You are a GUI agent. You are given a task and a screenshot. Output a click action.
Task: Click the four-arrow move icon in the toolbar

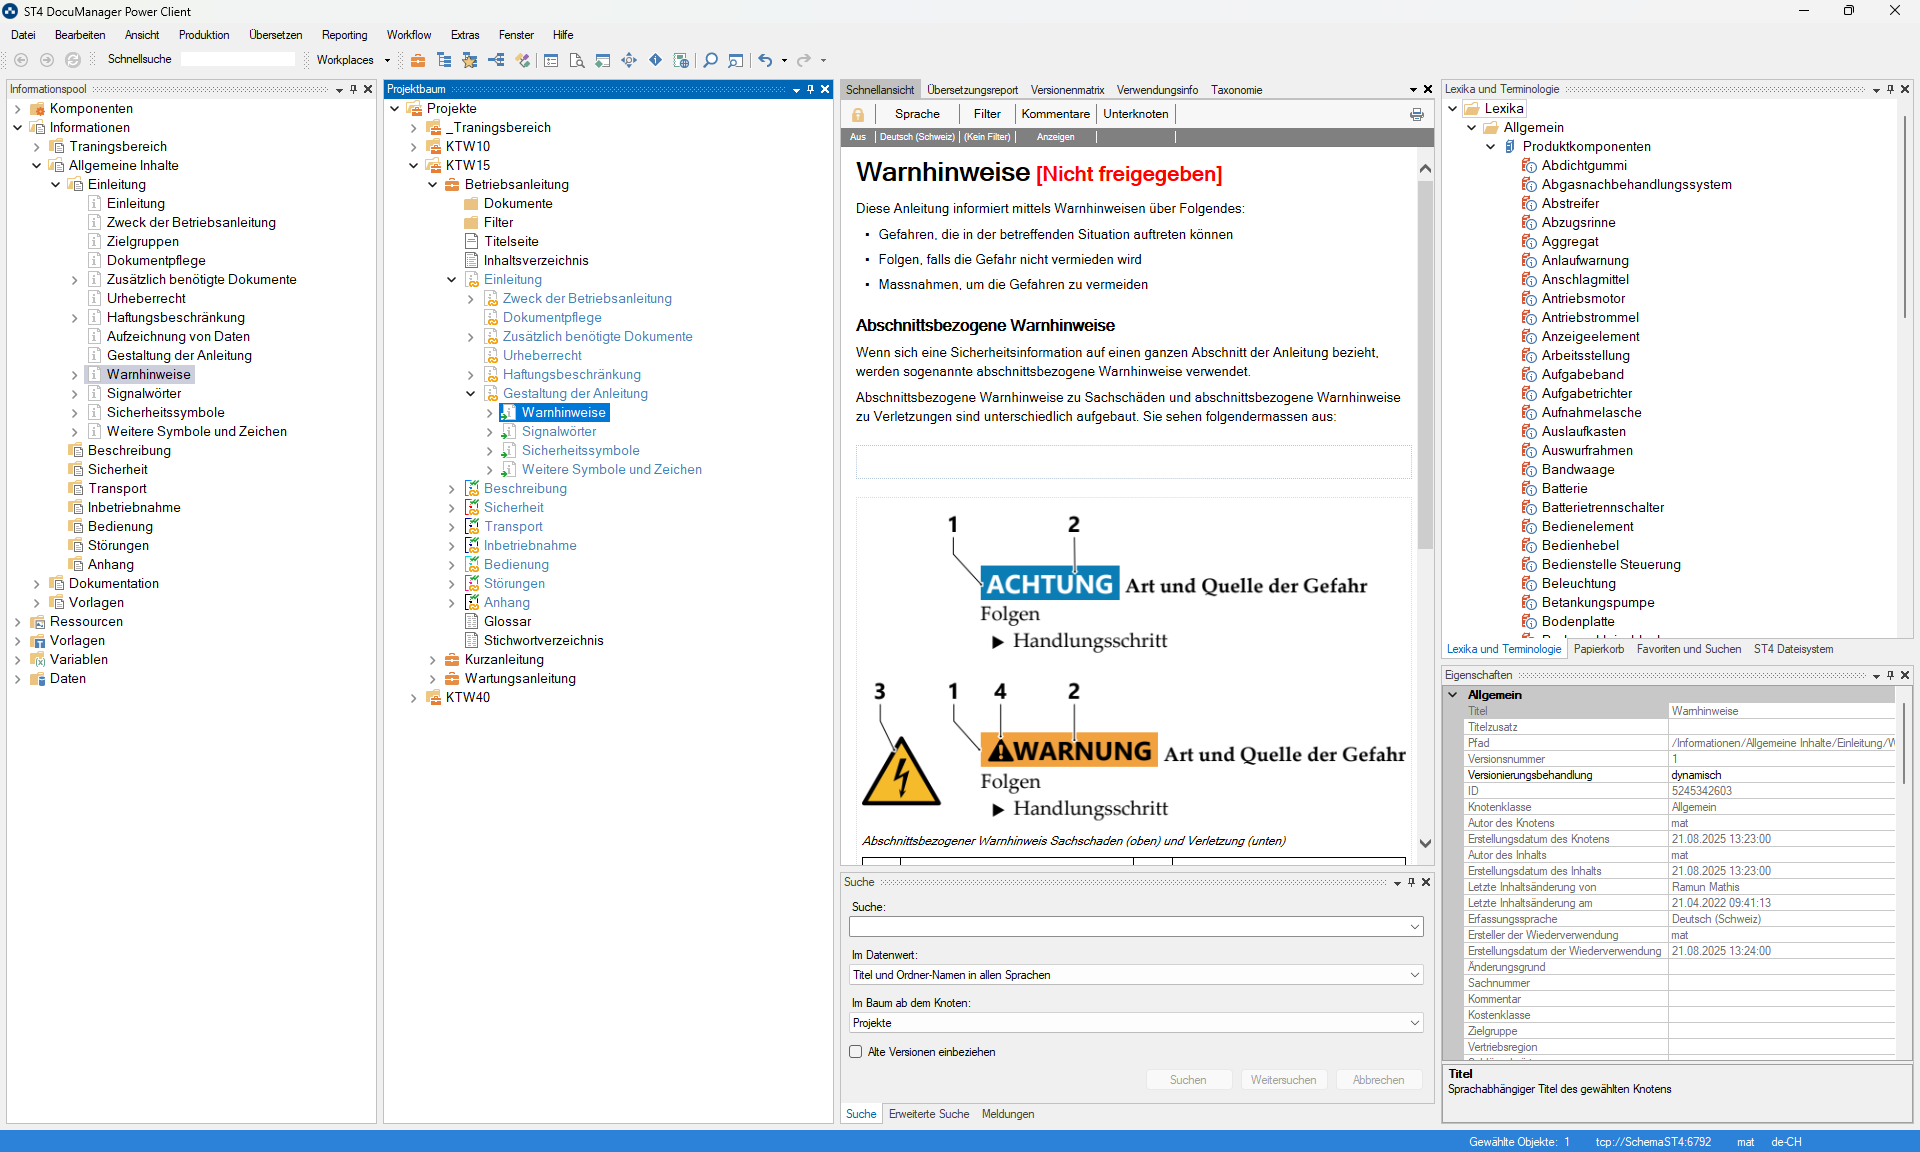[629, 60]
